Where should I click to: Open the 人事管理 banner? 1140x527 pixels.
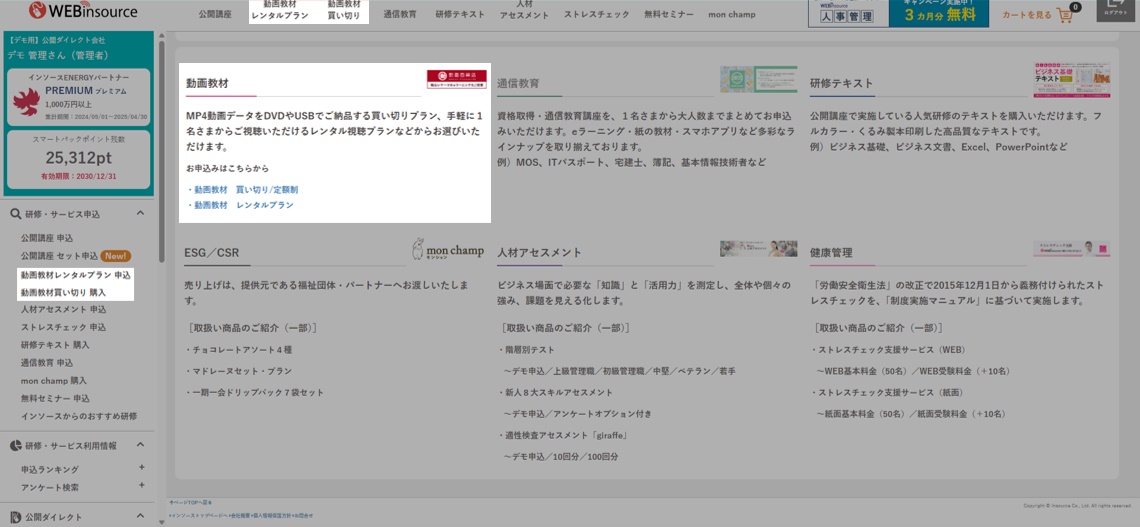[848, 13]
